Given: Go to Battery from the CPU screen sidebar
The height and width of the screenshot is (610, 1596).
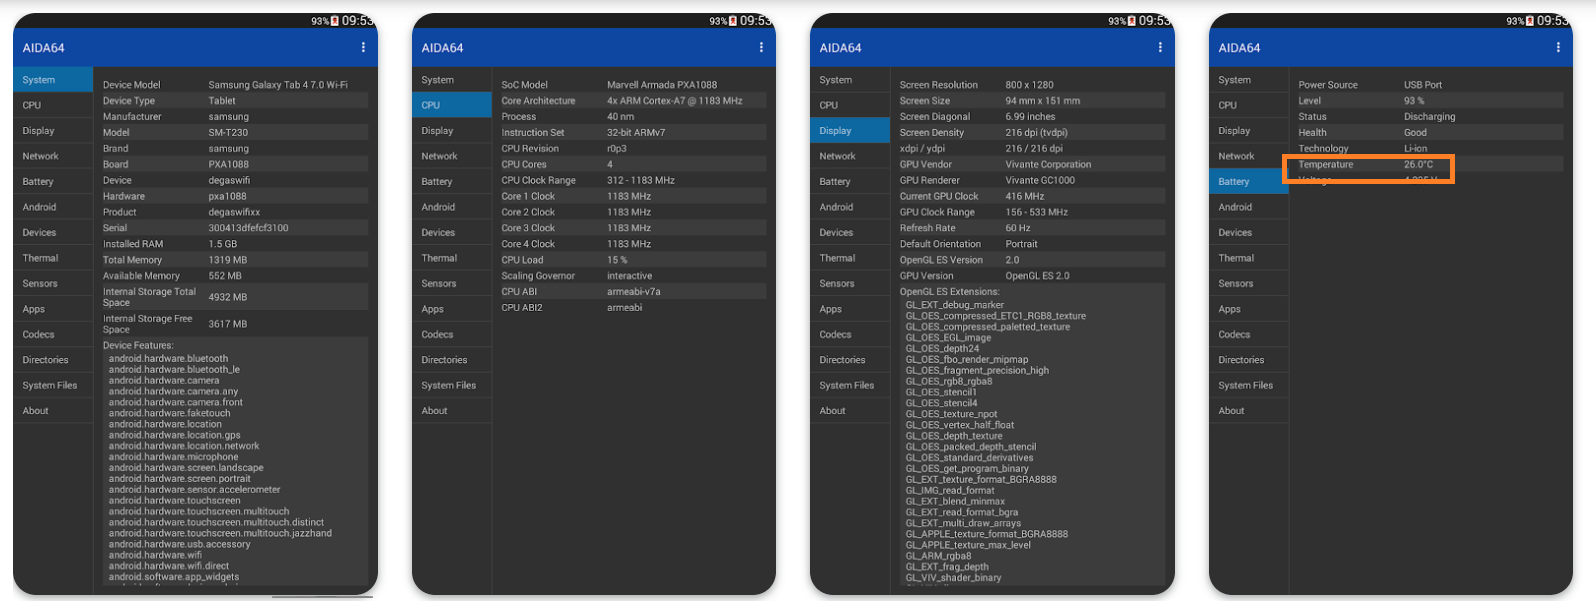Looking at the screenshot, I should coord(452,182).
